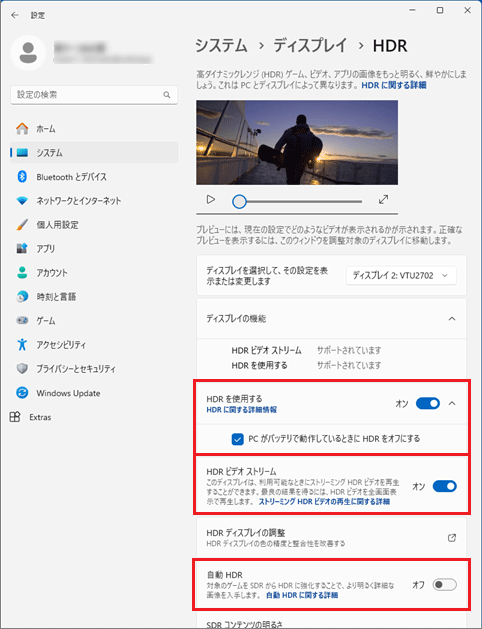
Task: Open プライバシーとセキュリティ settings page
Action: (x=94, y=369)
